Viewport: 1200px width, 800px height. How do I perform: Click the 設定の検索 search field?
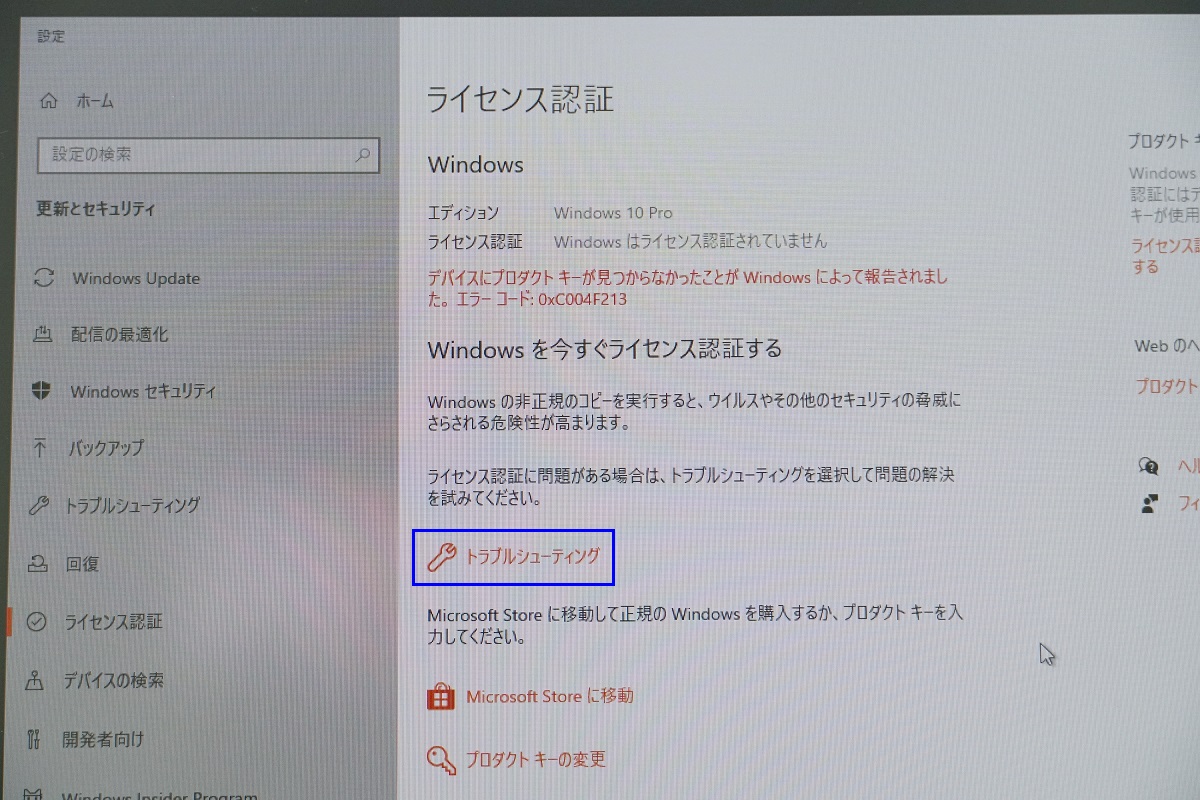click(208, 155)
